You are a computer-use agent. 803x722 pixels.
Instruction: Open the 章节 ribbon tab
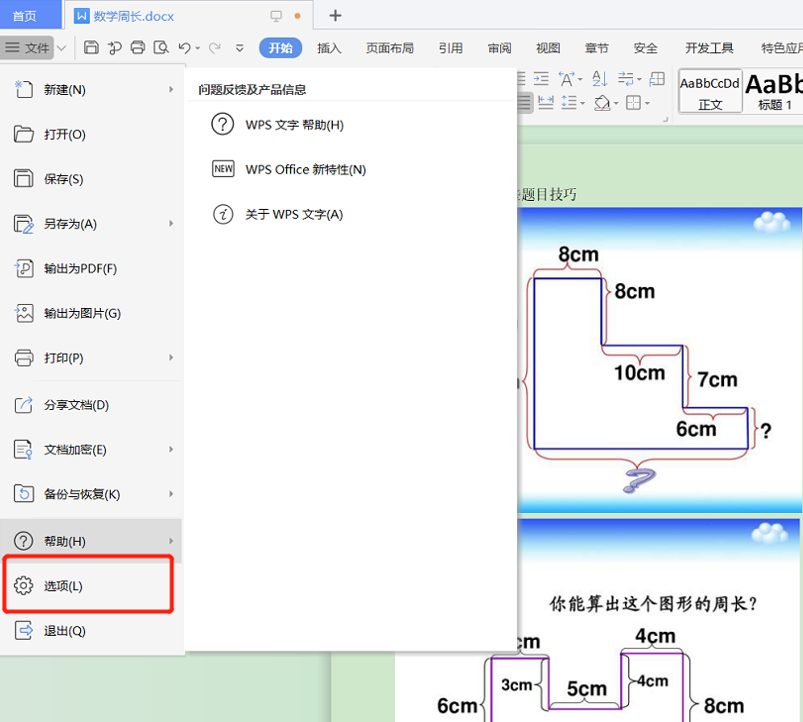(x=597, y=48)
